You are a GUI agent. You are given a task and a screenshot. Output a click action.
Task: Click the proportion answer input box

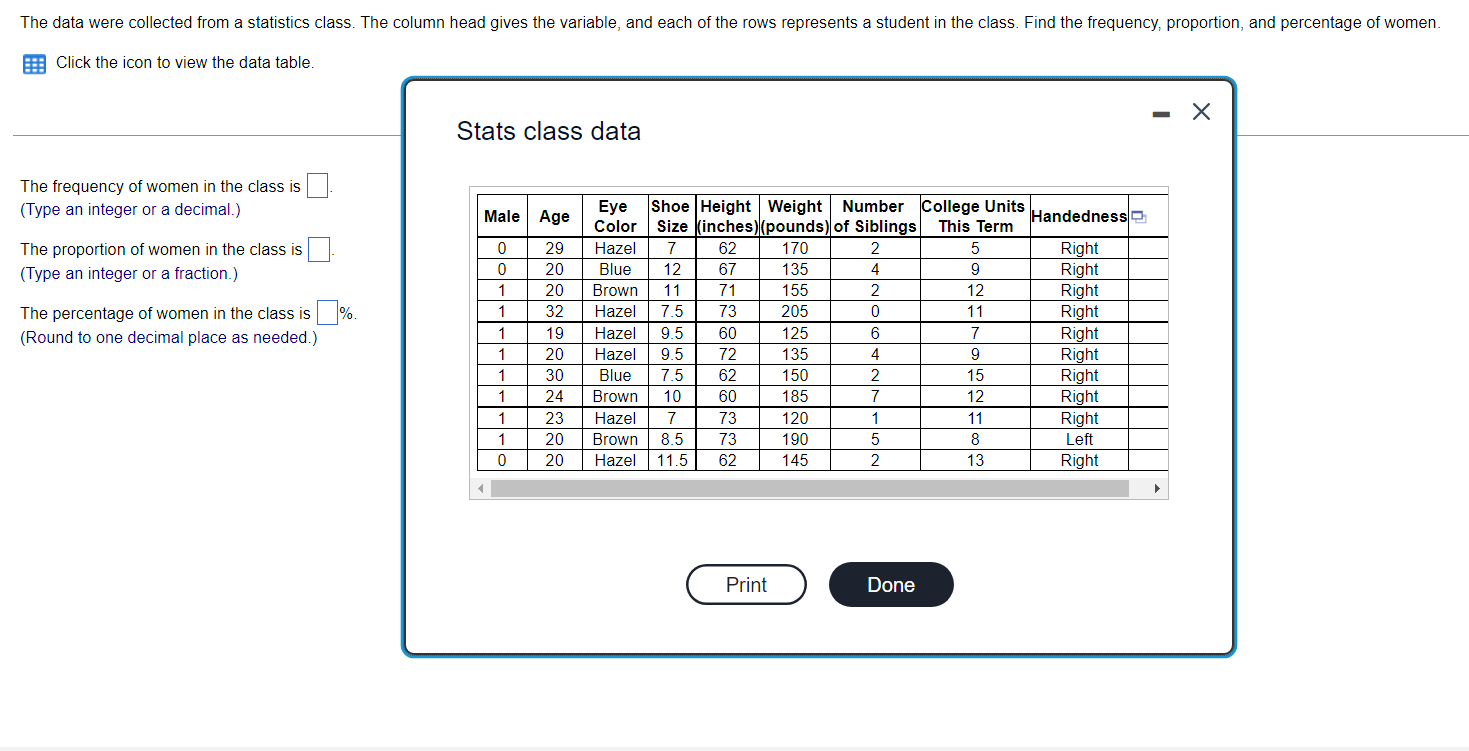[x=321, y=248]
